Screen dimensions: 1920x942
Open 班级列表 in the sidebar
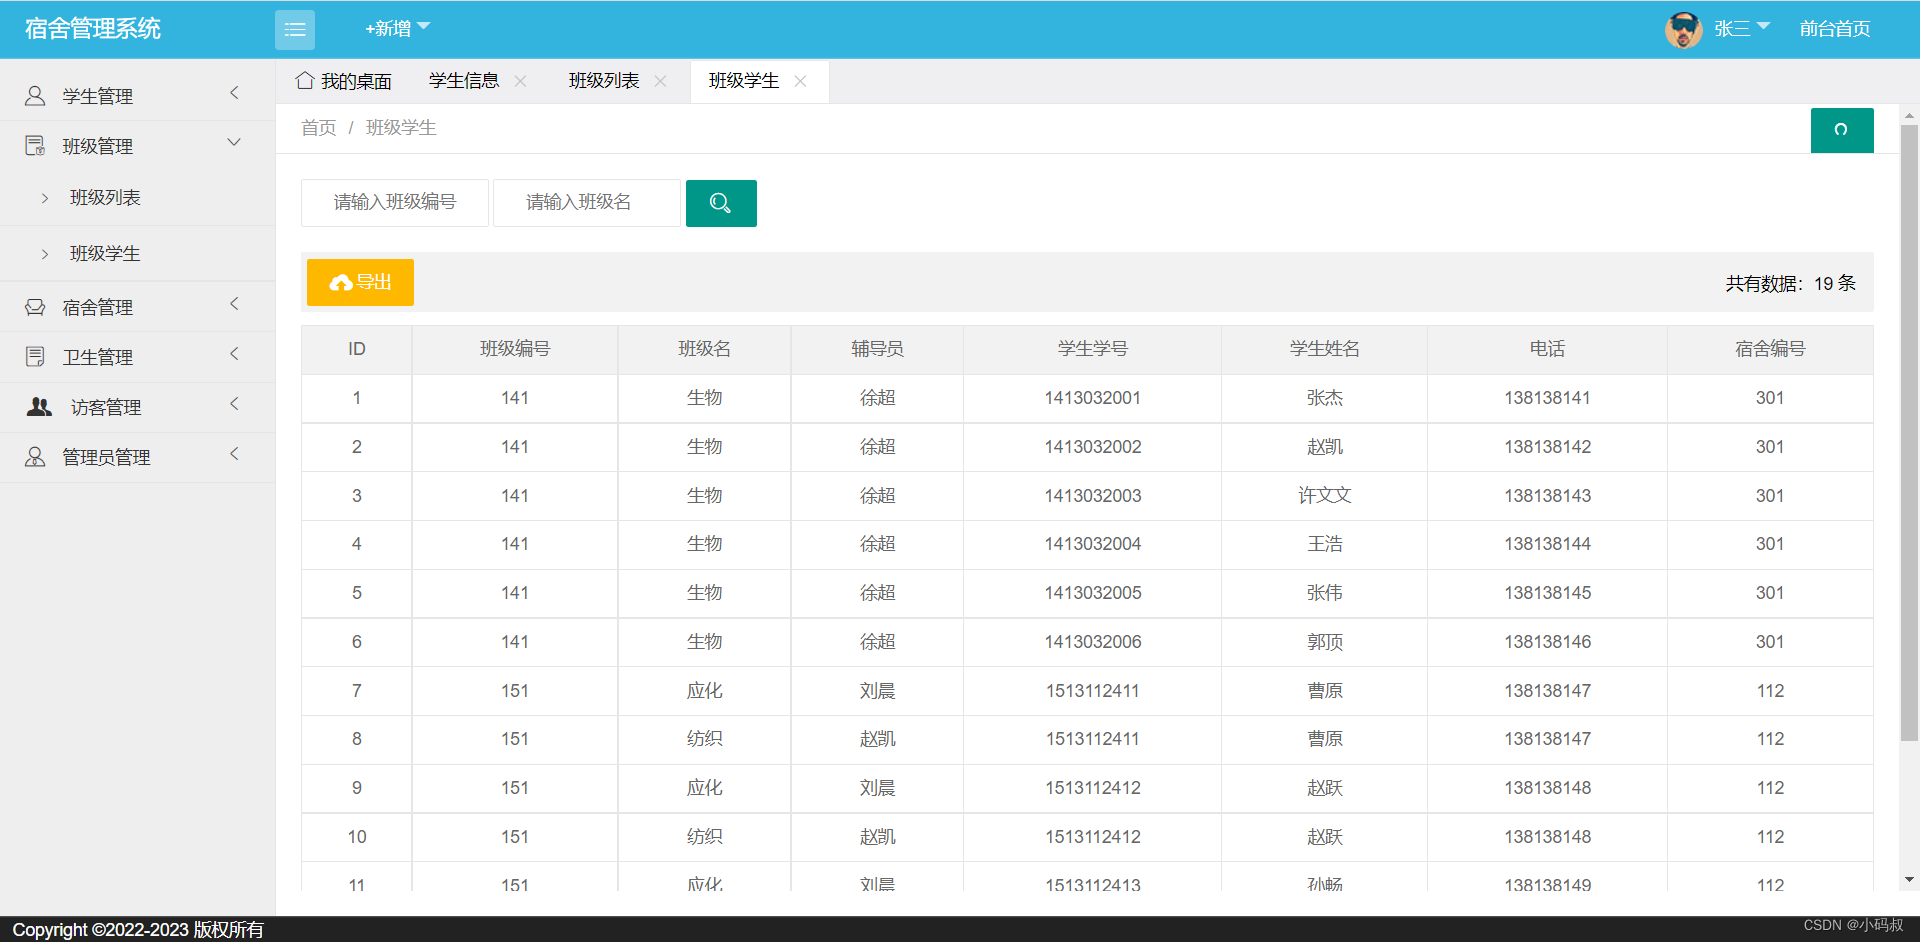[105, 198]
